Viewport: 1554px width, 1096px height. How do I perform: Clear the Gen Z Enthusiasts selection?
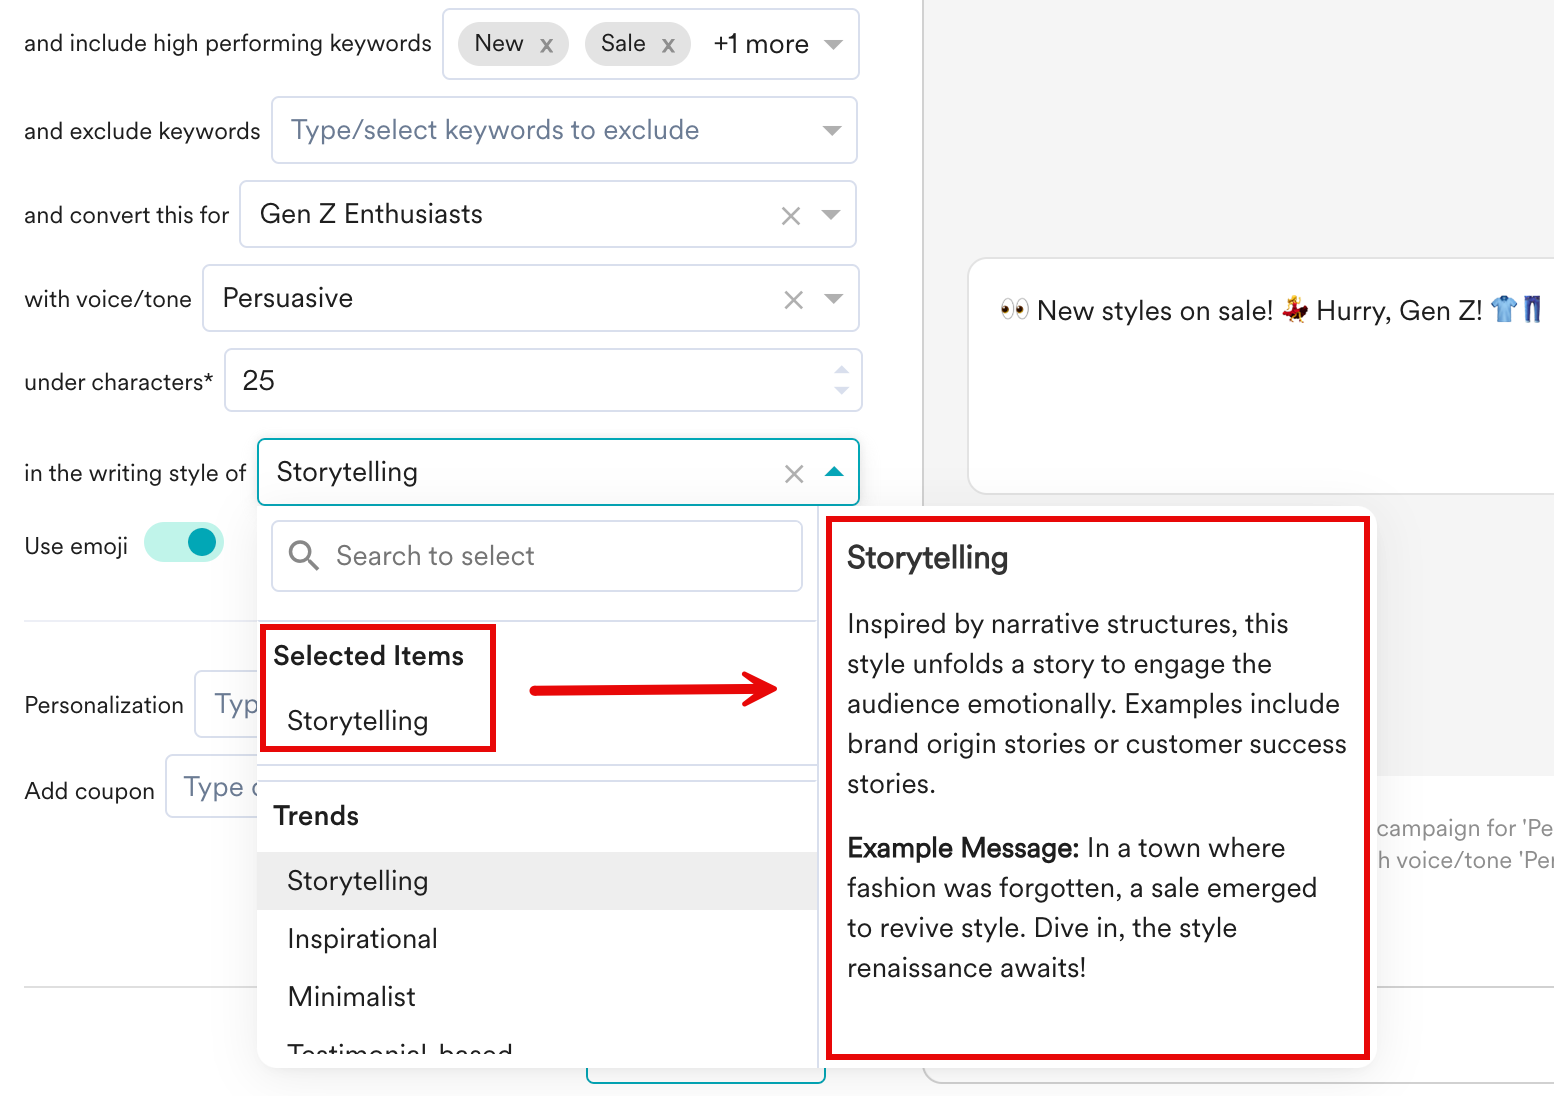[x=790, y=216]
